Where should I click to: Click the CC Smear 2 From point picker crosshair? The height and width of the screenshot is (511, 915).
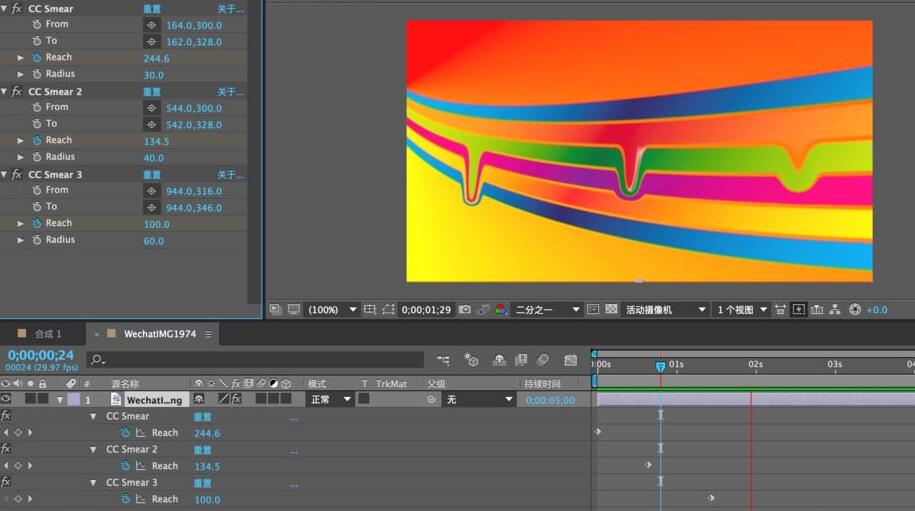pos(151,108)
